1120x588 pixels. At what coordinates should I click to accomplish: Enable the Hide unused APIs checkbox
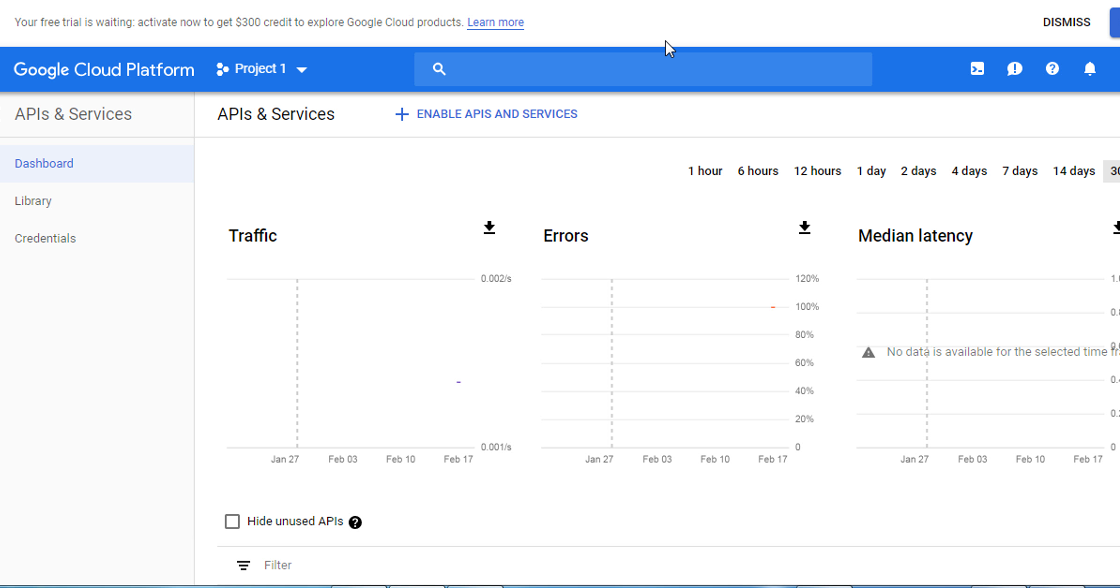click(232, 521)
